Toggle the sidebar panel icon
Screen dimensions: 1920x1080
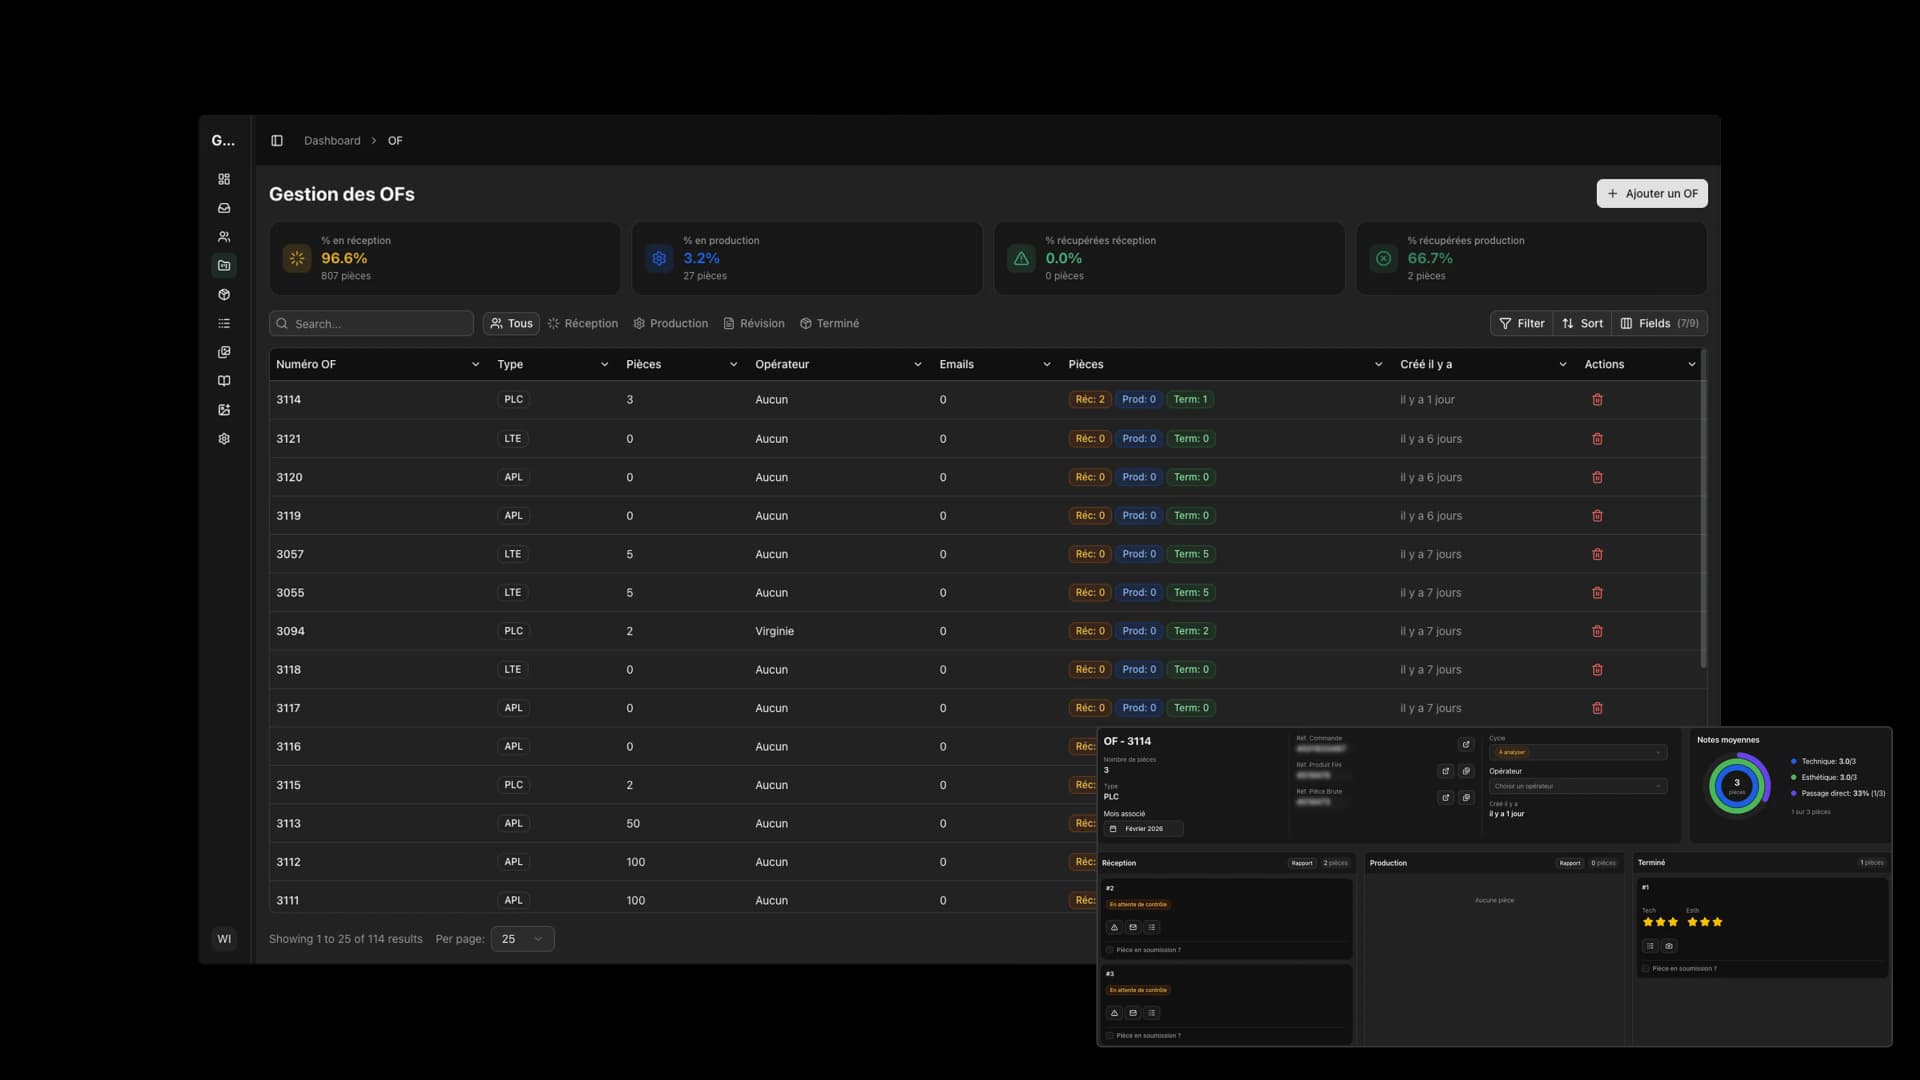(x=277, y=141)
